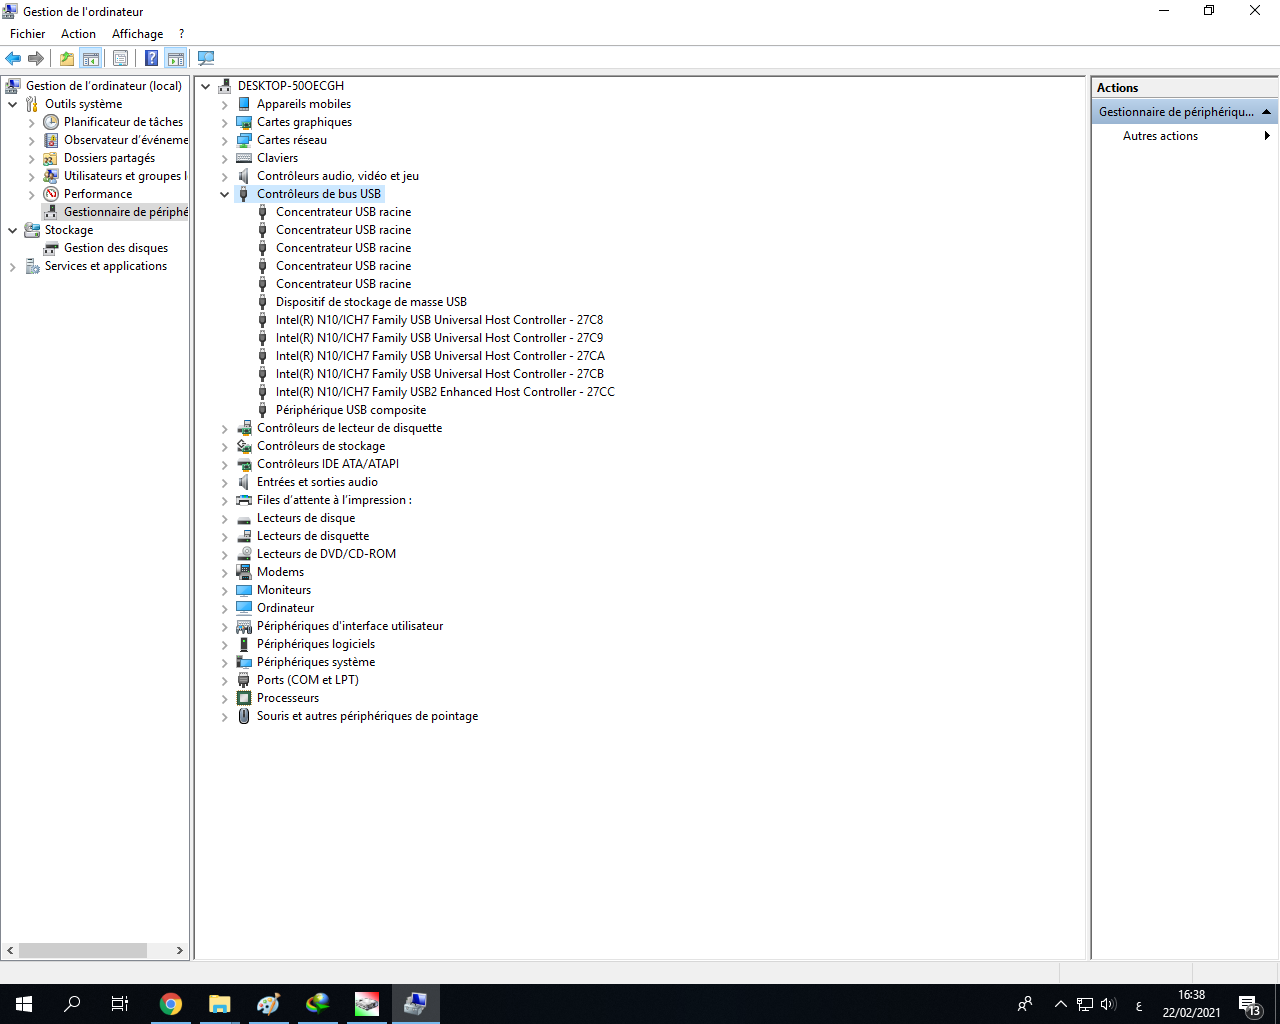Expand Planificateur de tâches in the left tree
The image size is (1280, 1024).
pyautogui.click(x=32, y=122)
